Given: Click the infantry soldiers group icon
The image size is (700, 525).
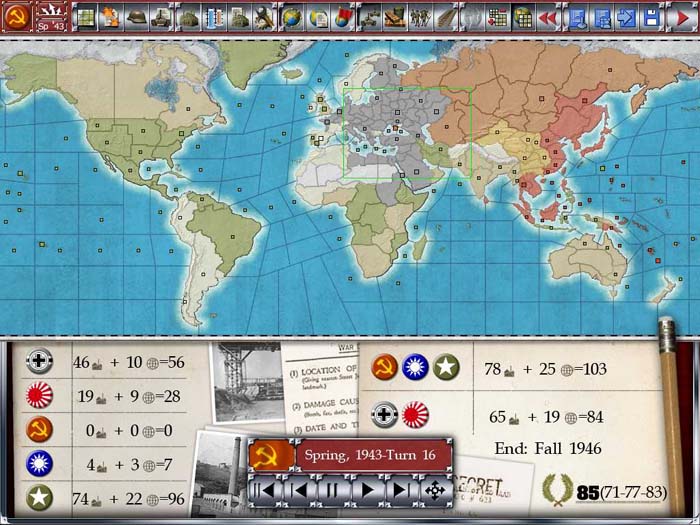Looking at the screenshot, I should pos(421,18).
